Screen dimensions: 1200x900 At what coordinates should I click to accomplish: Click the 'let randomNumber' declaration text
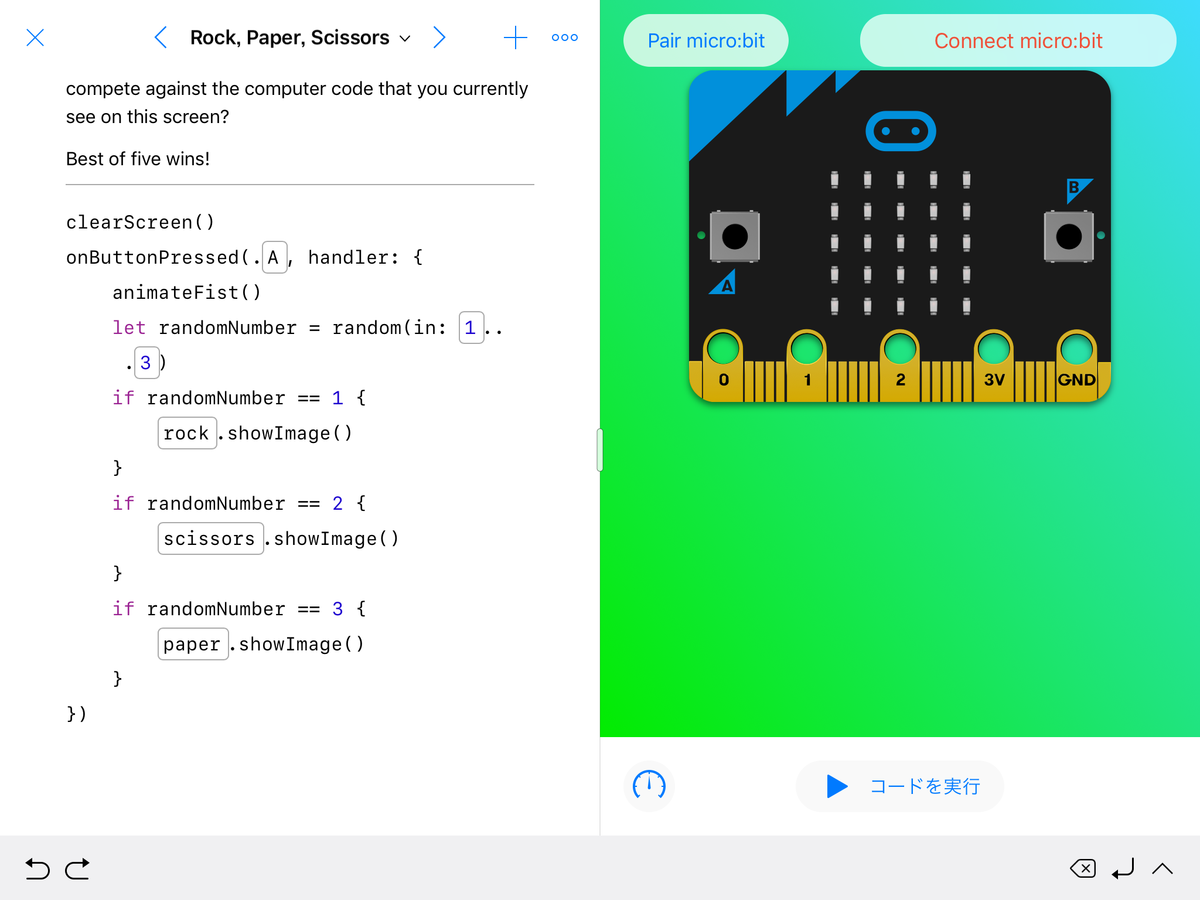[x=205, y=328]
